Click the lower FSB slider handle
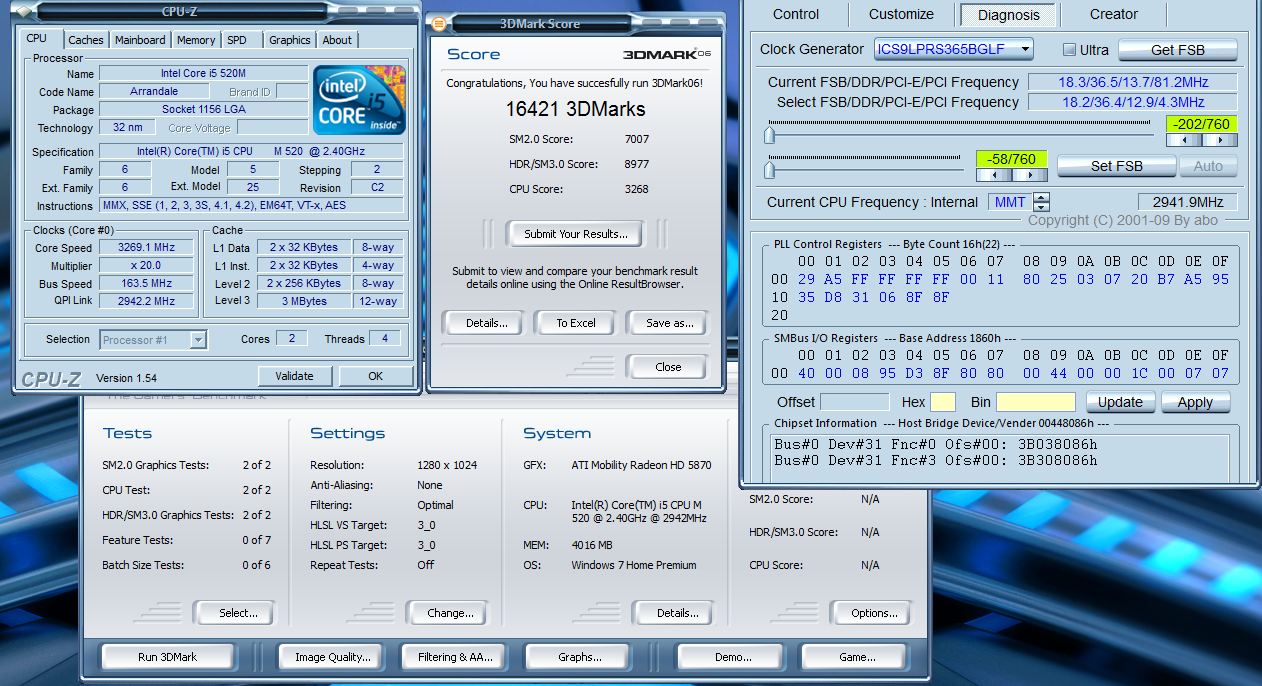 (770, 168)
